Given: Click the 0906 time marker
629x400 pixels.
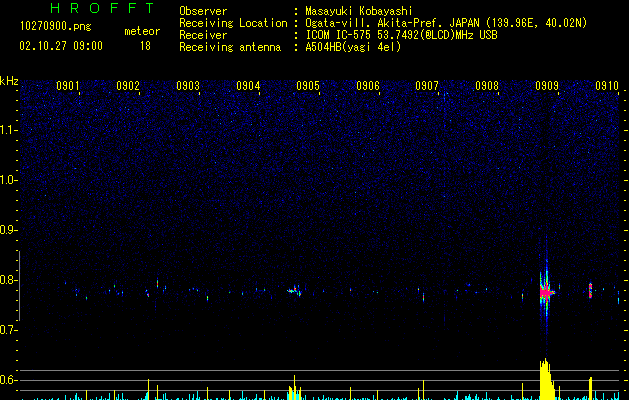Looking at the screenshot, I should coord(368,86).
